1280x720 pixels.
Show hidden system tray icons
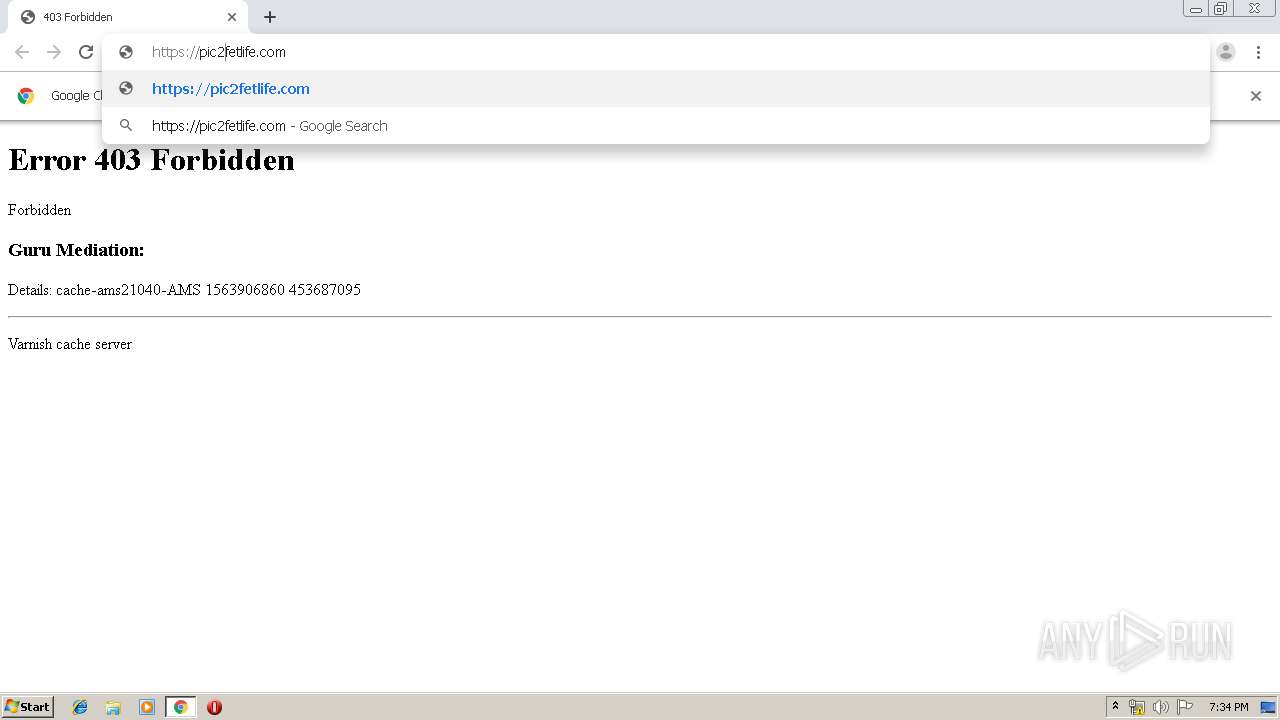[x=1115, y=707]
